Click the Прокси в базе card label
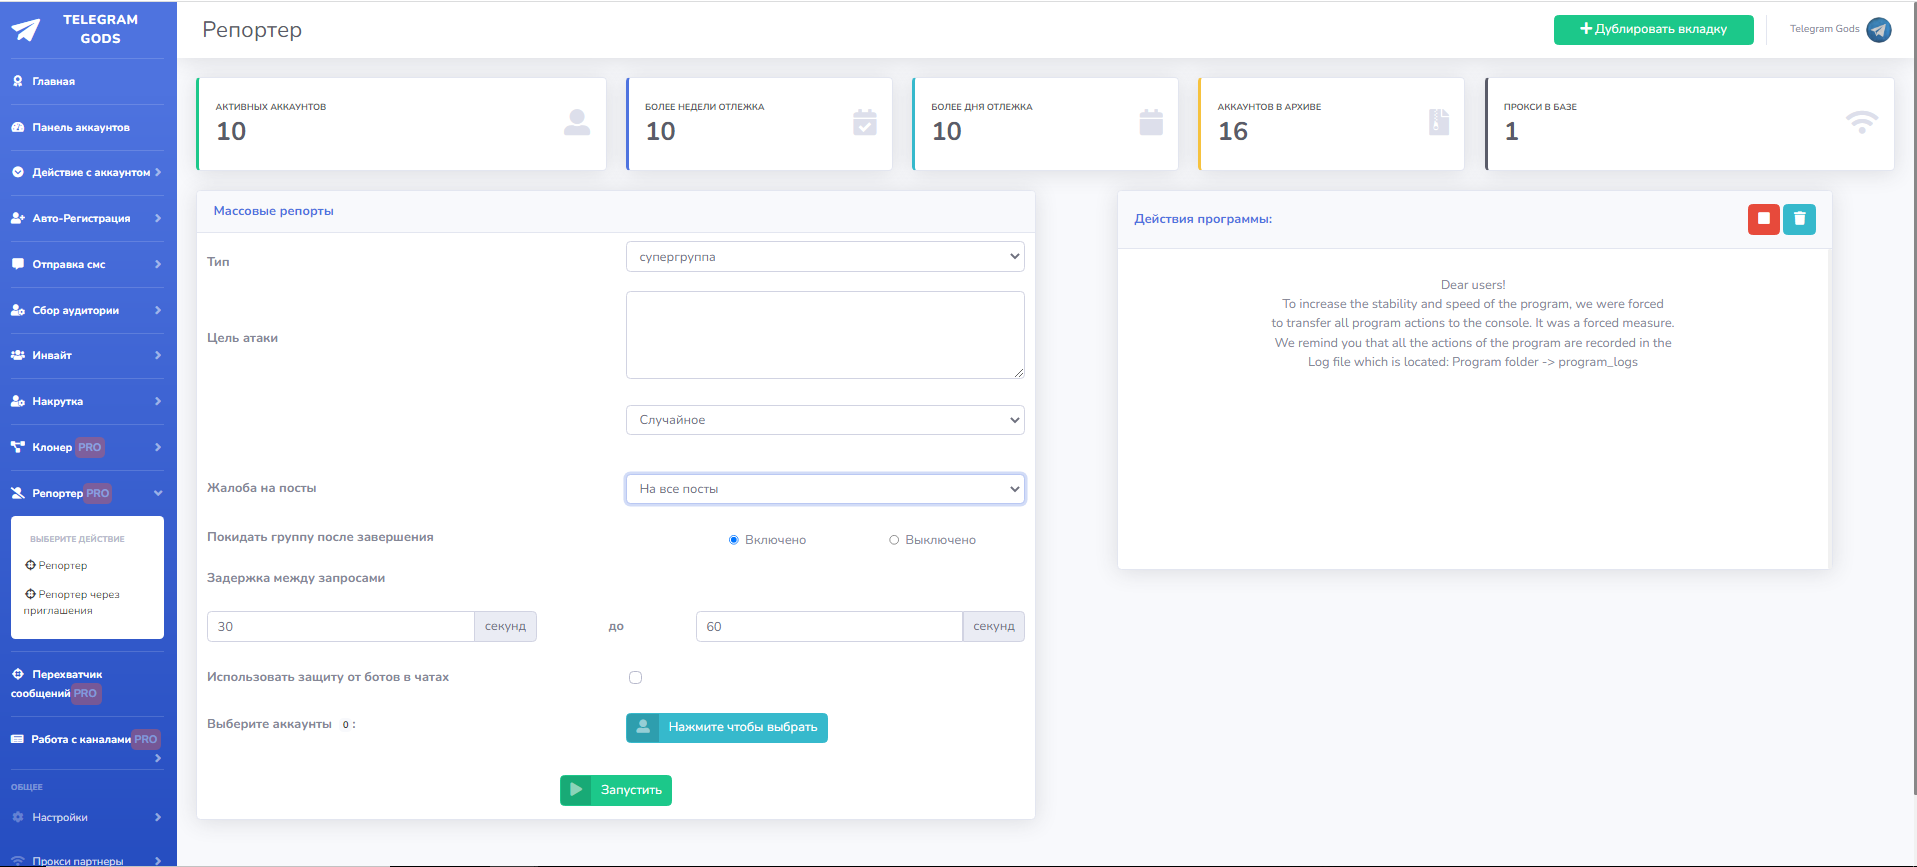The image size is (1917, 867). [x=1540, y=107]
